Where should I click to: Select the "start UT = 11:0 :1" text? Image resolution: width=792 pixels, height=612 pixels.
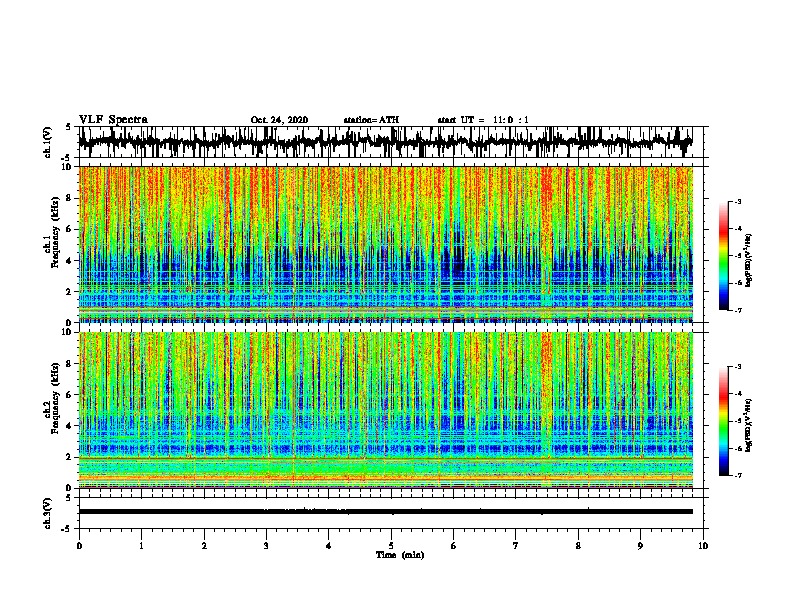pos(483,120)
